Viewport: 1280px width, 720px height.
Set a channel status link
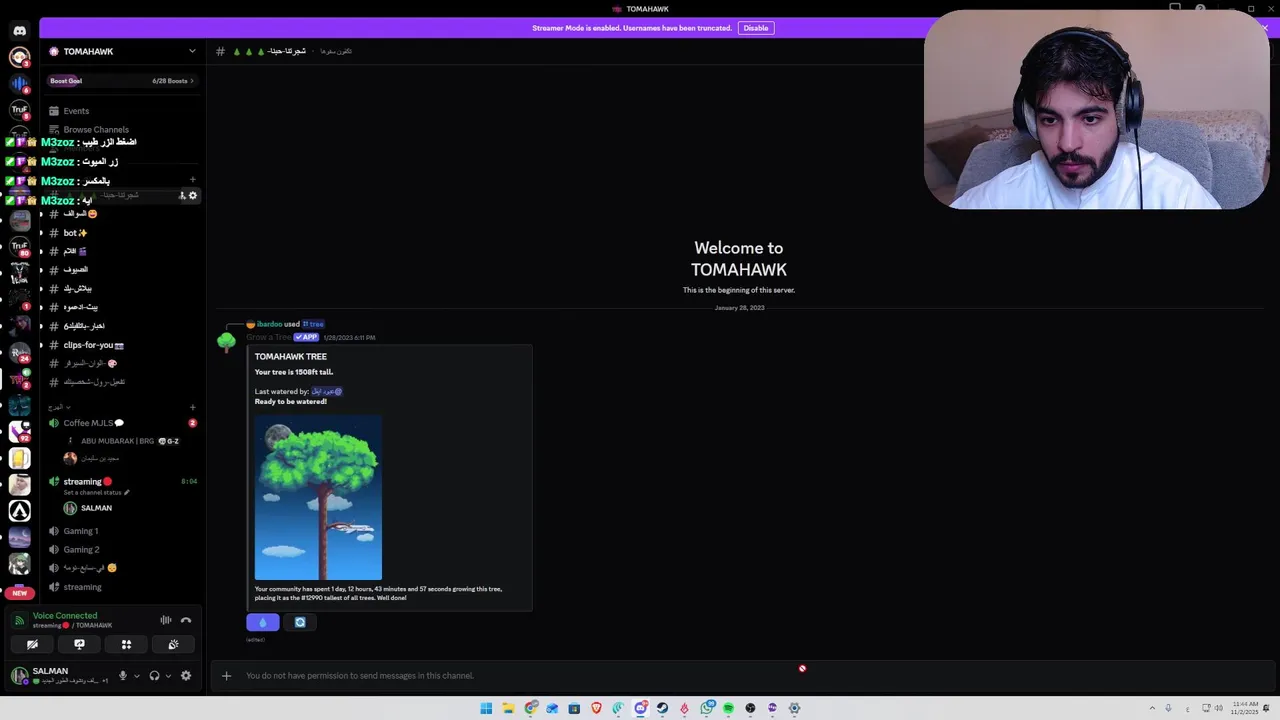tap(96, 493)
